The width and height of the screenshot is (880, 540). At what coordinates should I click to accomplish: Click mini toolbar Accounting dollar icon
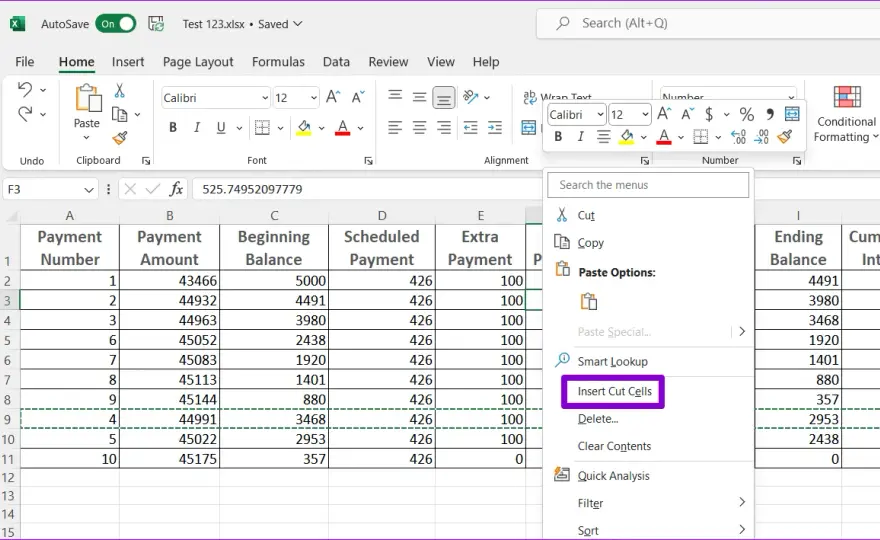click(709, 115)
